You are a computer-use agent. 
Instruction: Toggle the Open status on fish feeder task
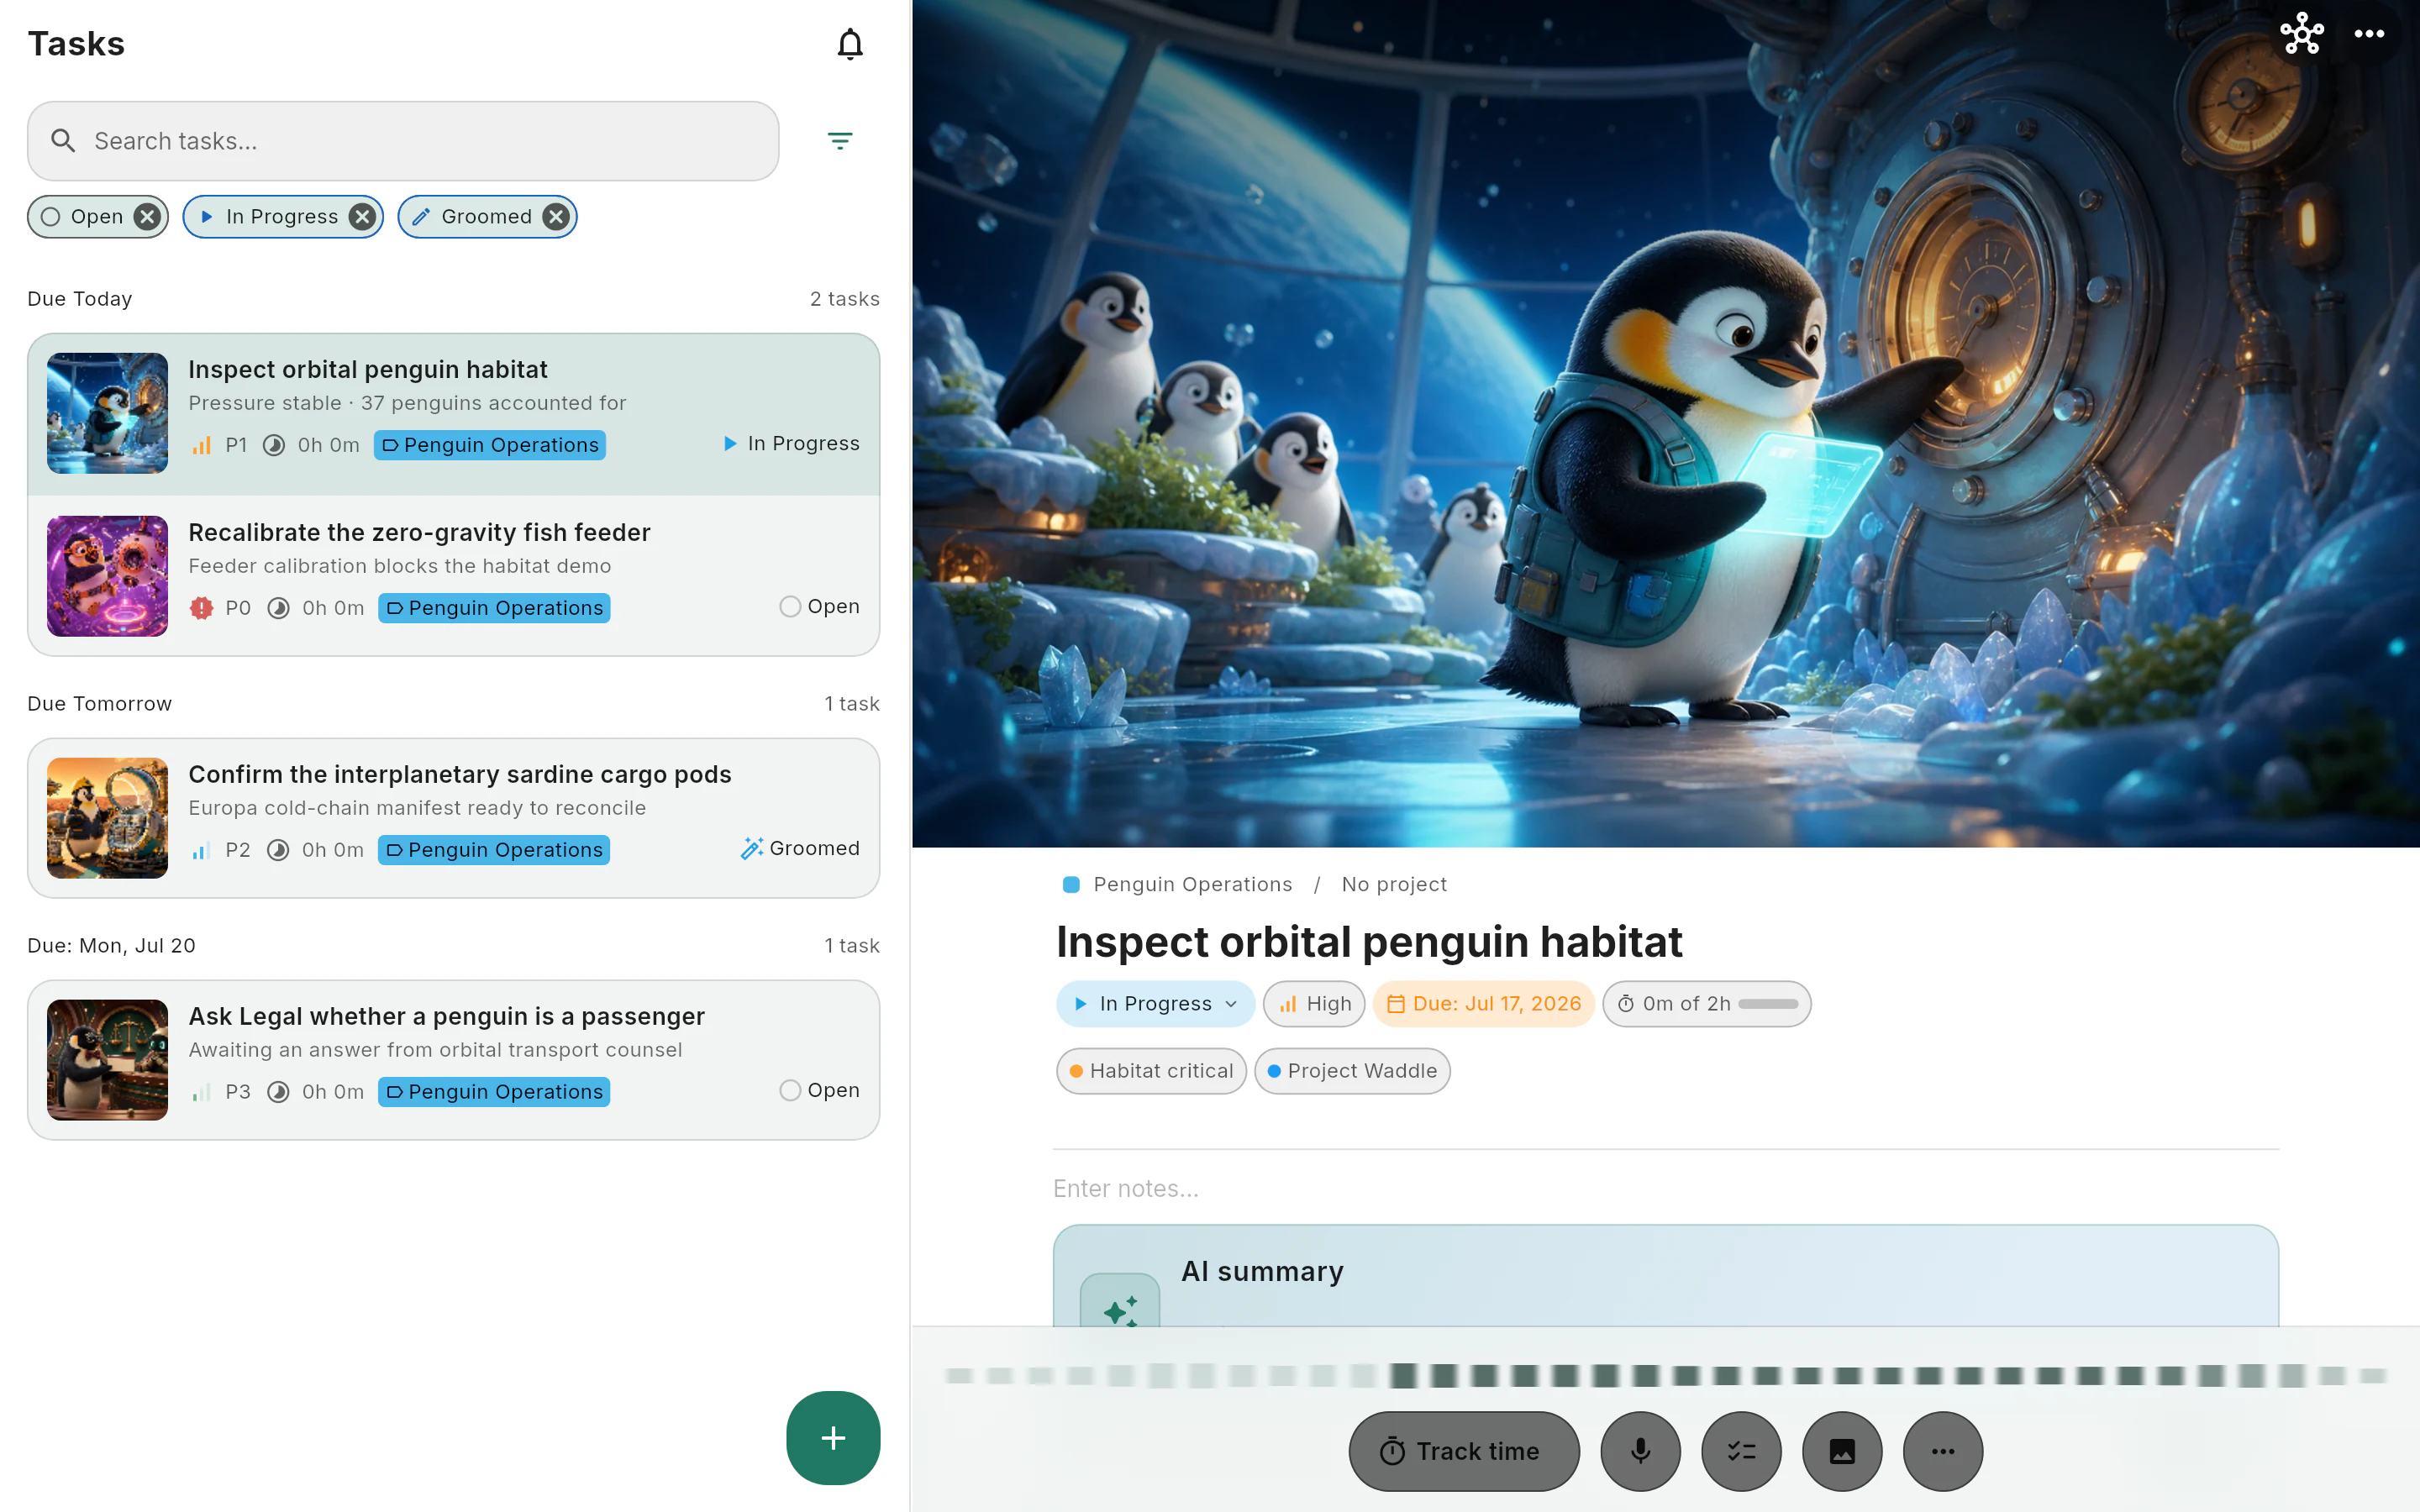(x=819, y=606)
